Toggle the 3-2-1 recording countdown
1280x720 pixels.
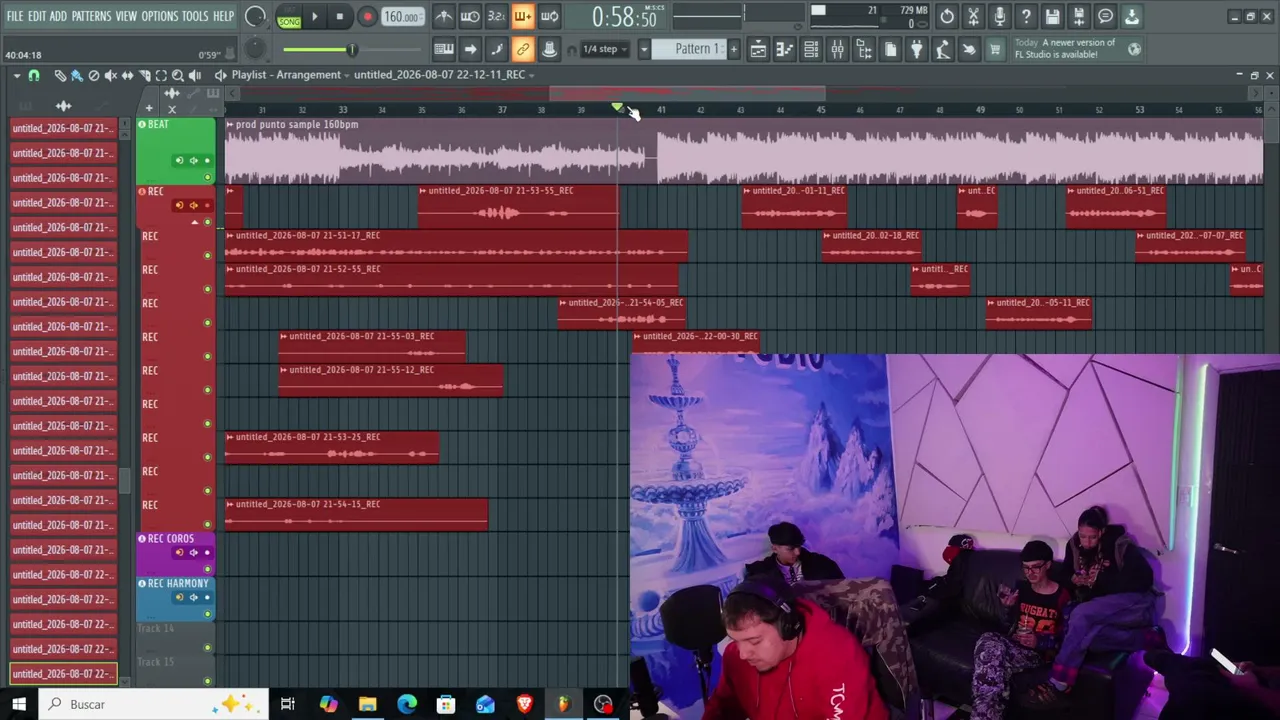point(496,17)
